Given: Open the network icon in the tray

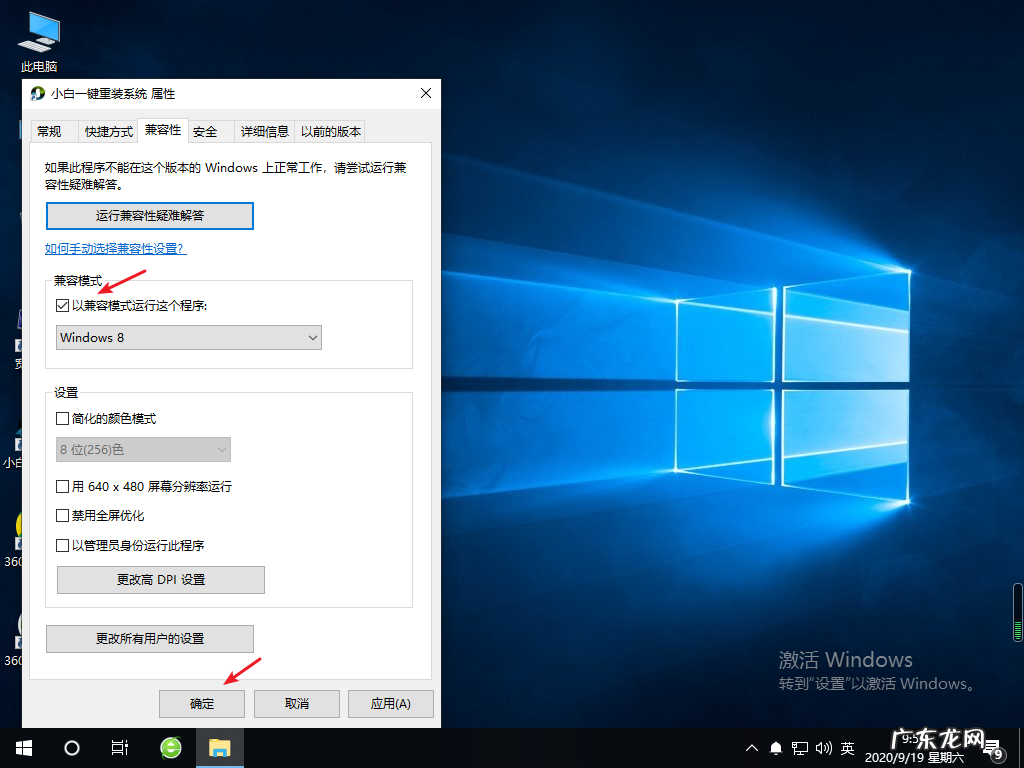Looking at the screenshot, I should click(x=799, y=747).
